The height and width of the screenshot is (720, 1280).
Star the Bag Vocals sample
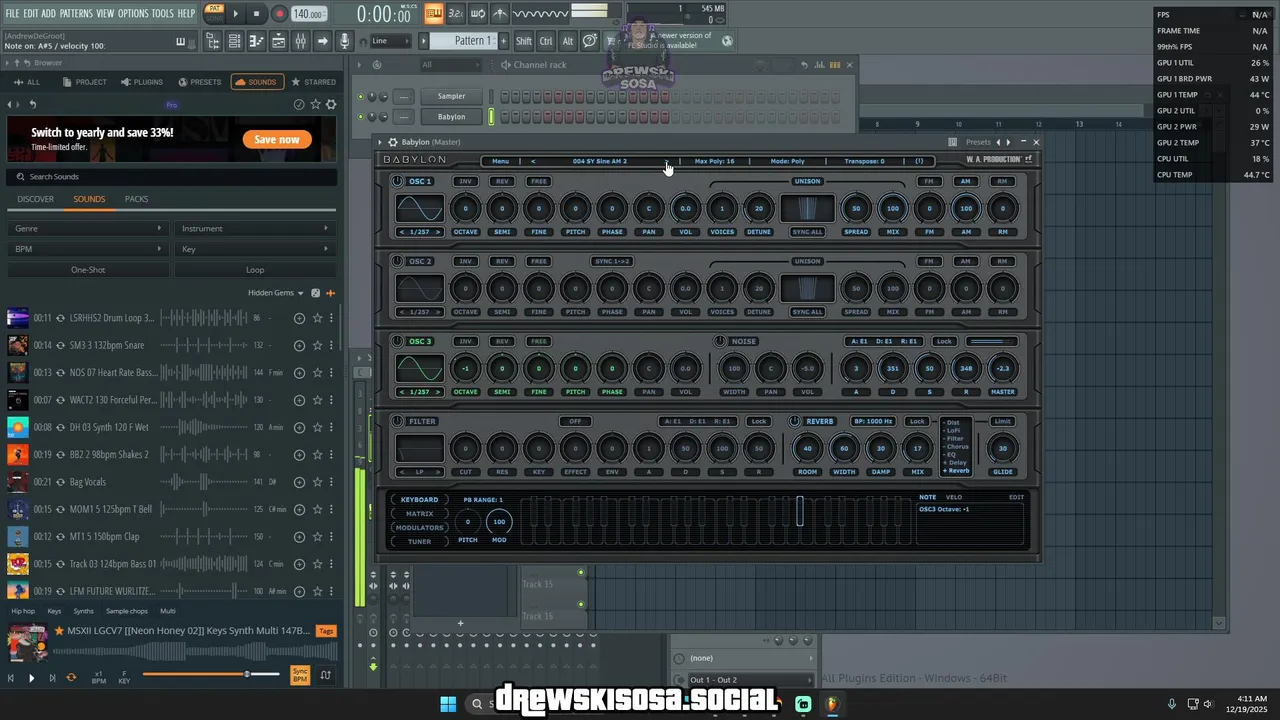317,482
